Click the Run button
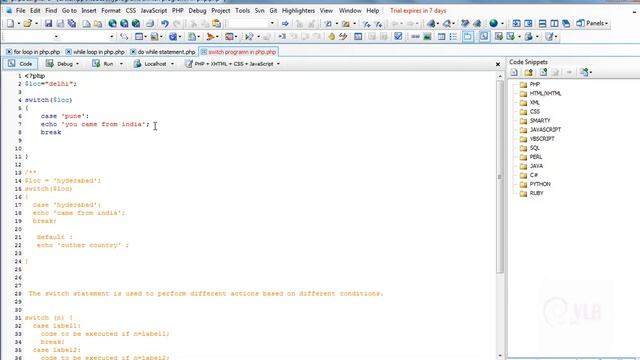Image resolution: width=640 pixels, height=360 pixels. click(104, 64)
